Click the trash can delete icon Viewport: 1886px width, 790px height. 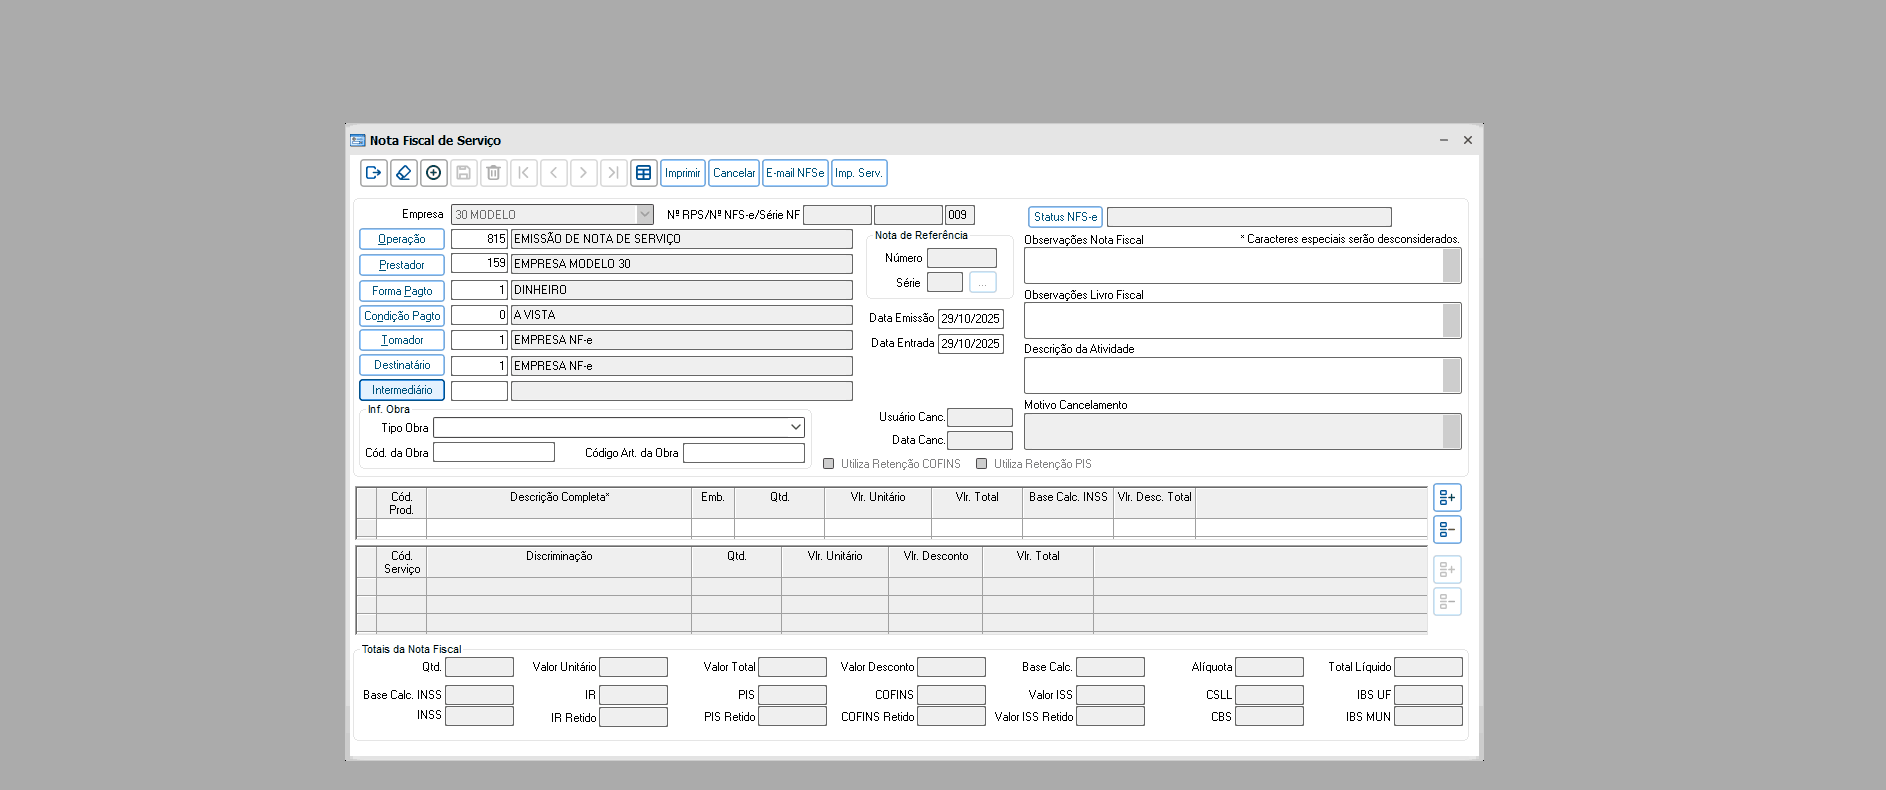click(494, 173)
